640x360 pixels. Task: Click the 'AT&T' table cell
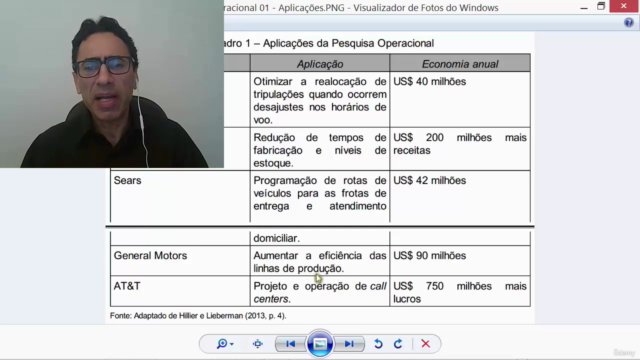180,291
